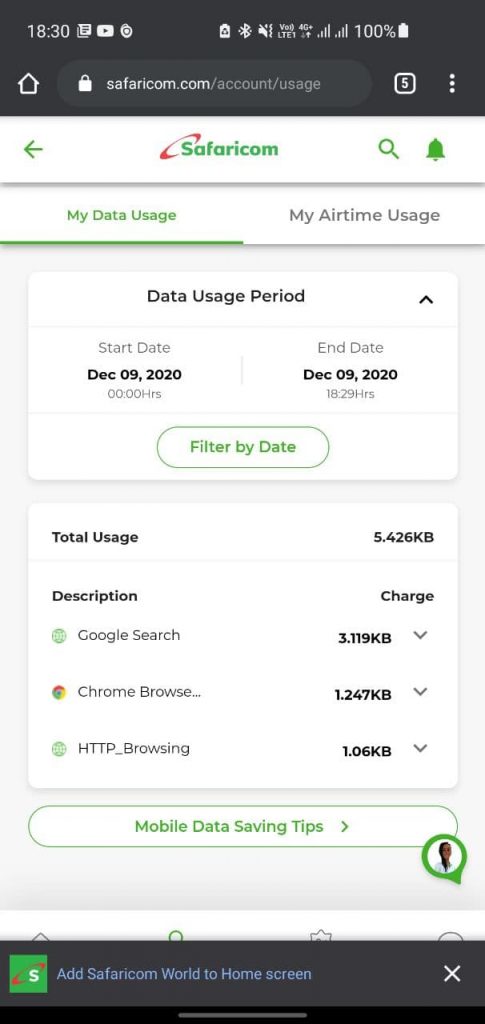
Task: Tap Add Safaricom World to Home screen
Action: (x=184, y=974)
